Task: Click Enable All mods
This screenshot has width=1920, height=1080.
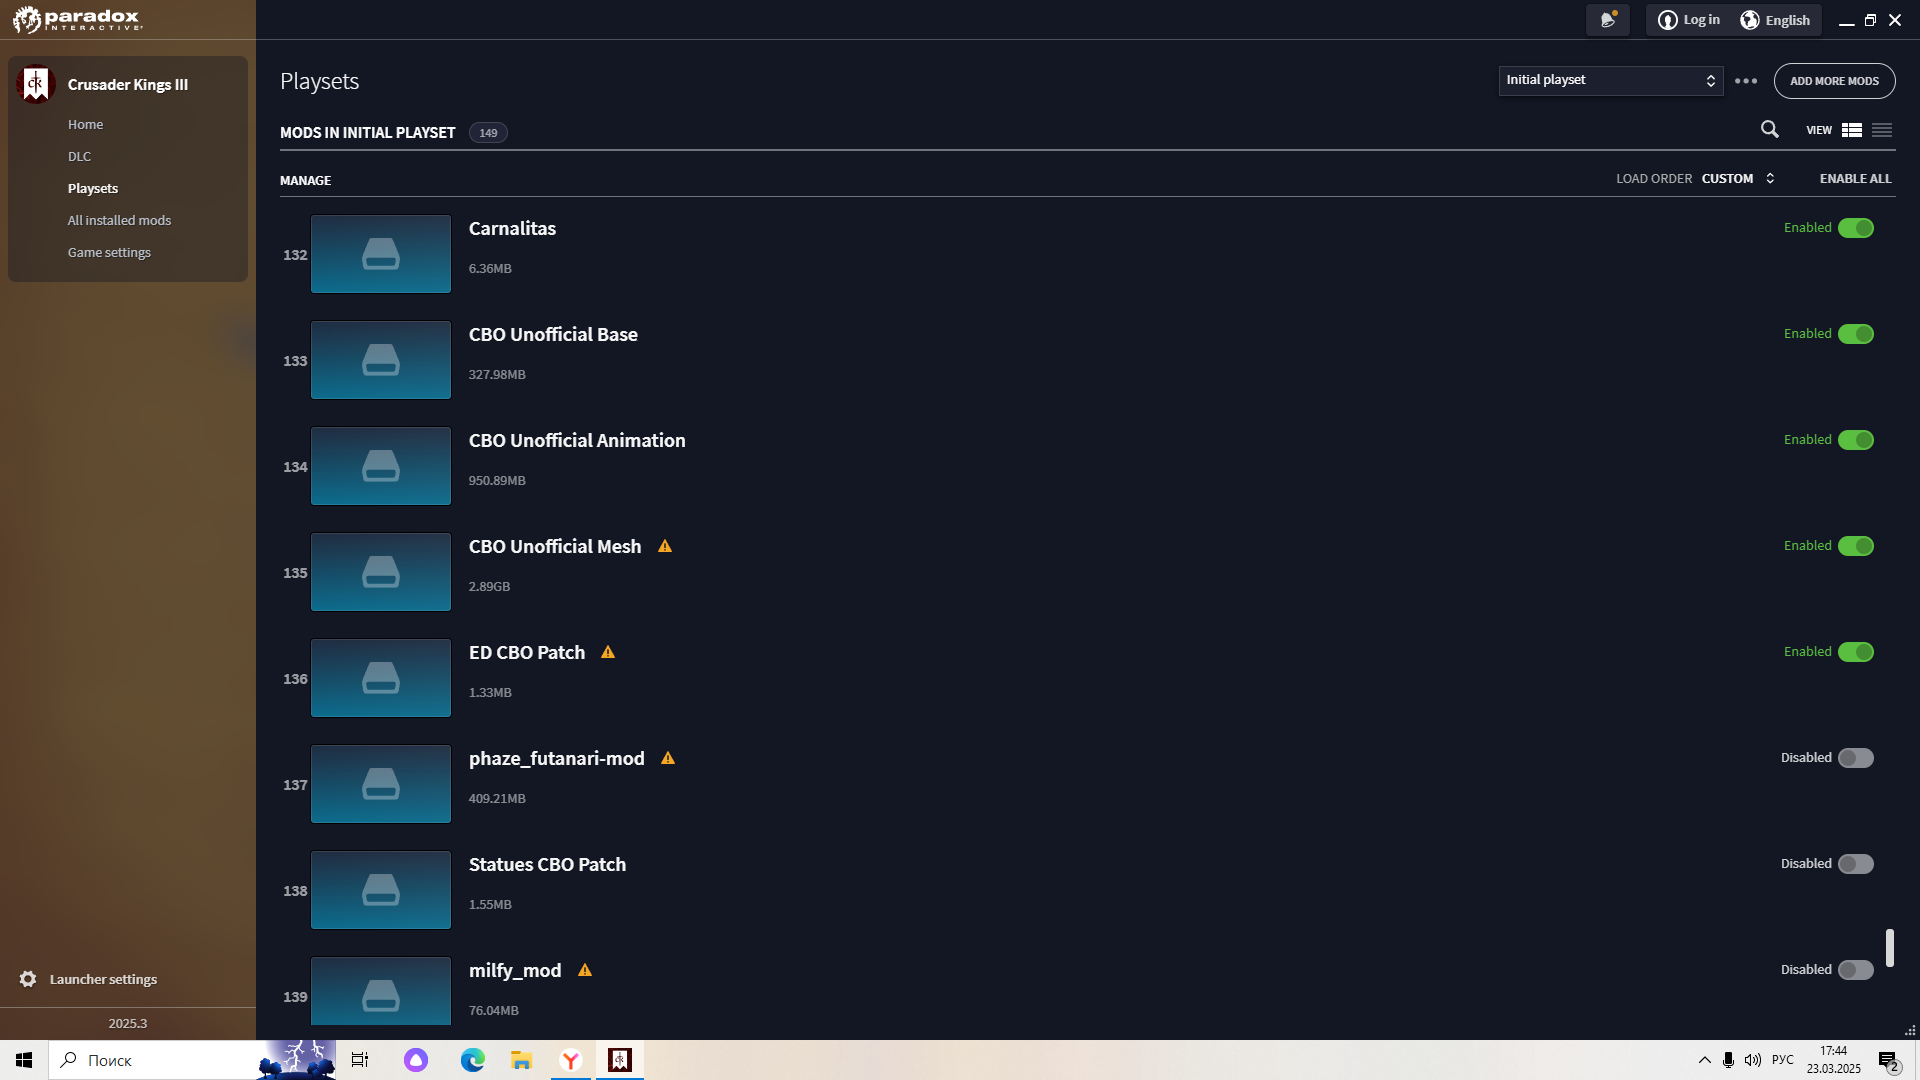Action: click(x=1855, y=178)
